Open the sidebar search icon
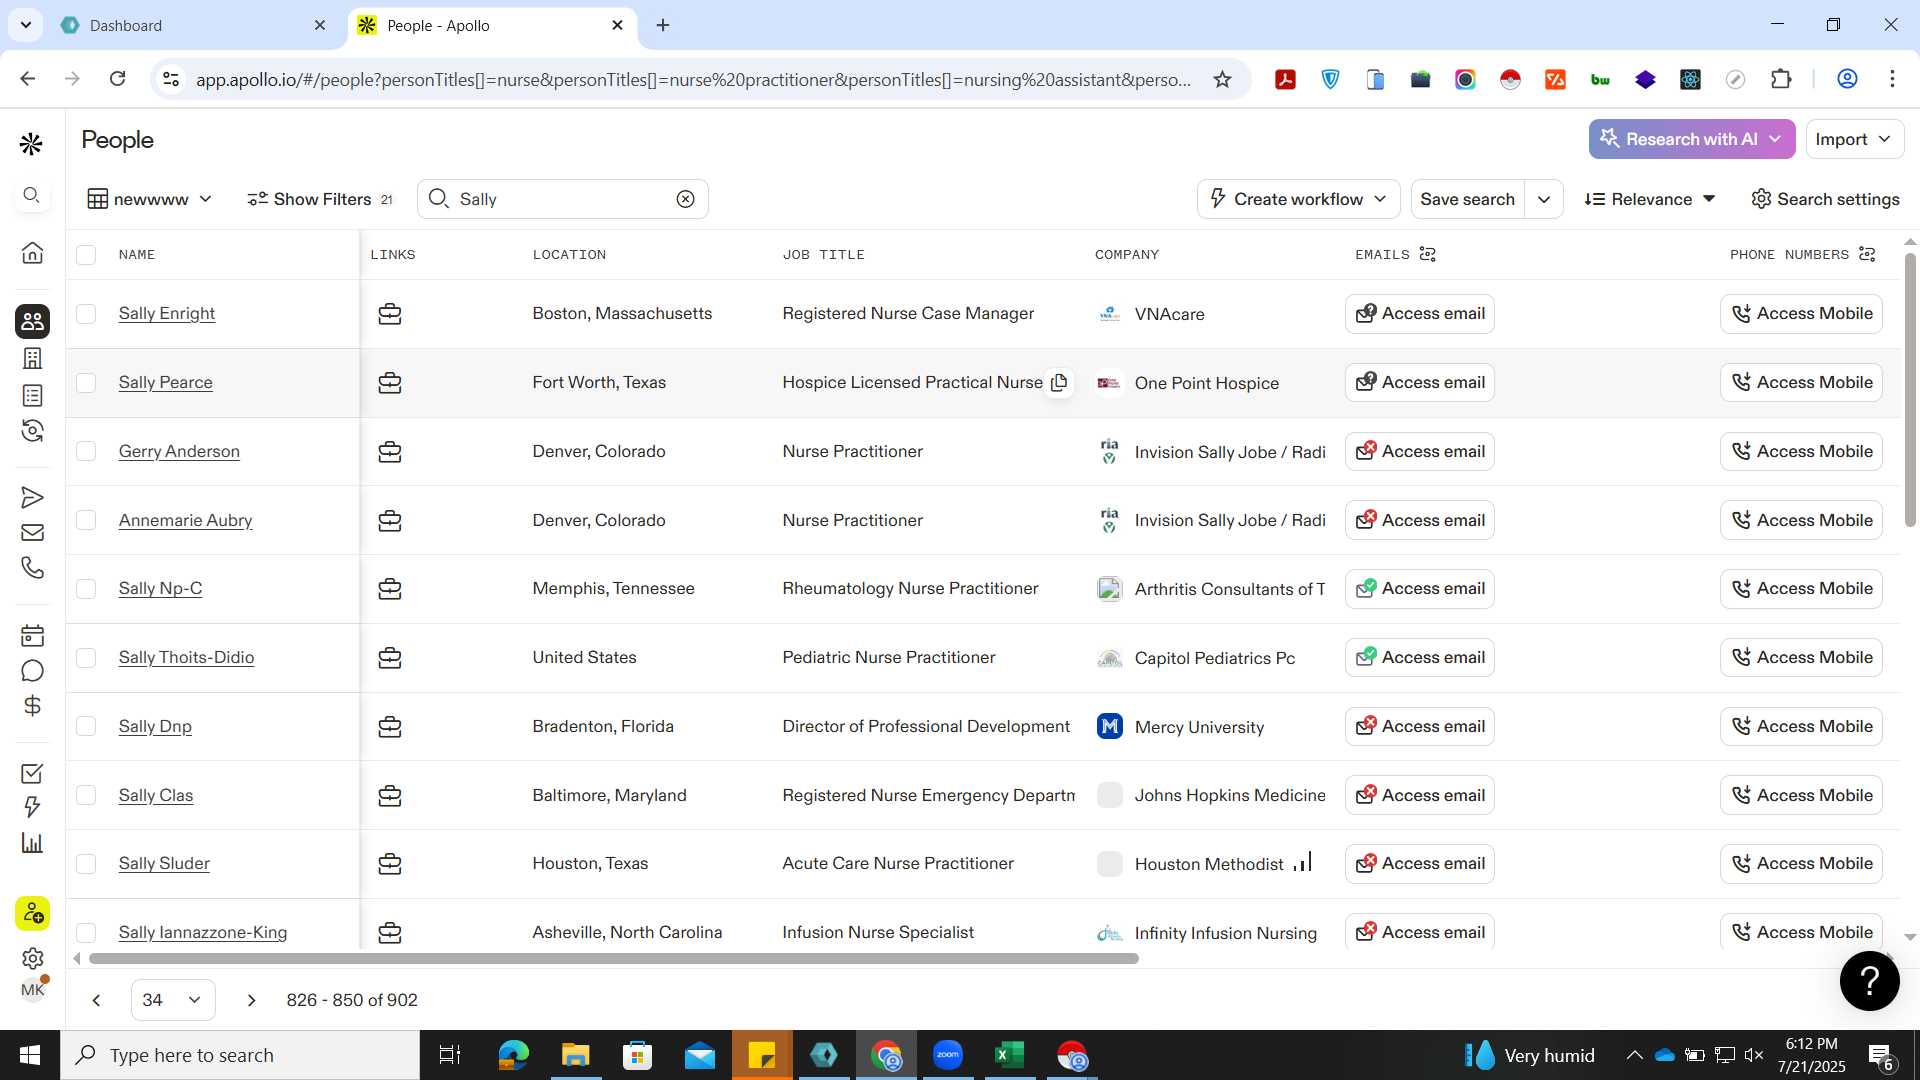1920x1080 pixels. [32, 195]
